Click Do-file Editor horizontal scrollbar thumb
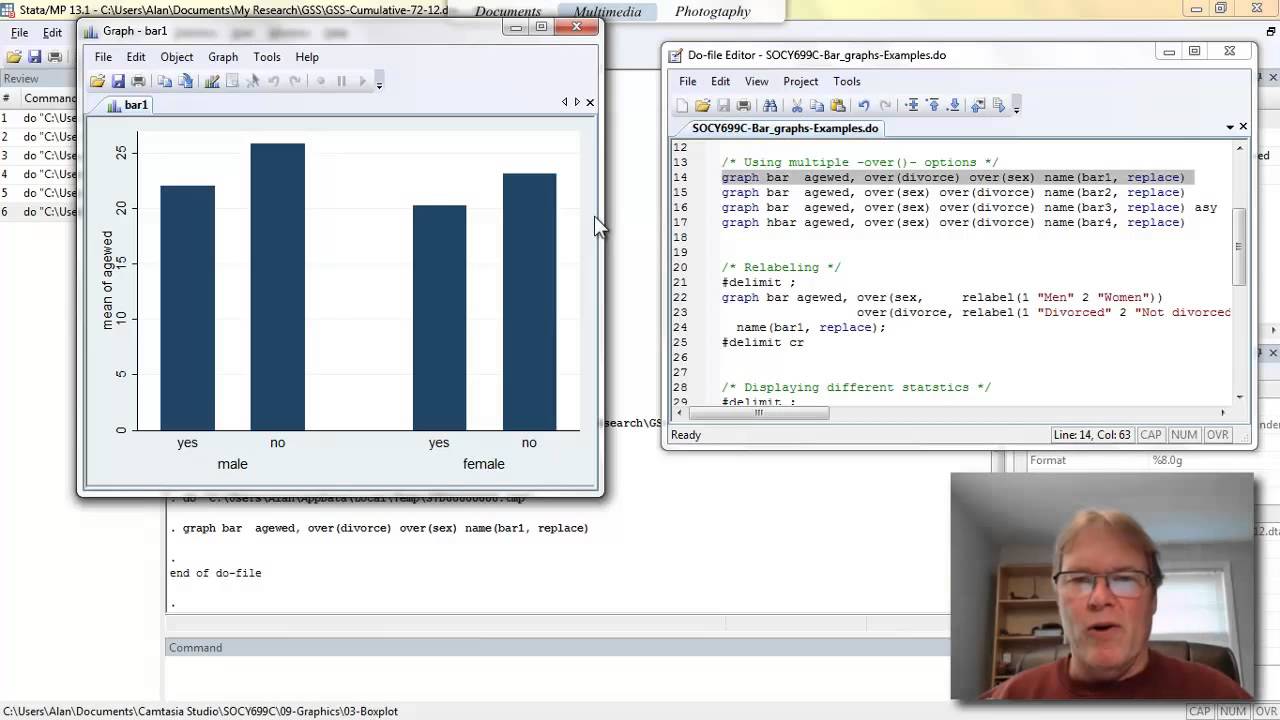 click(759, 412)
